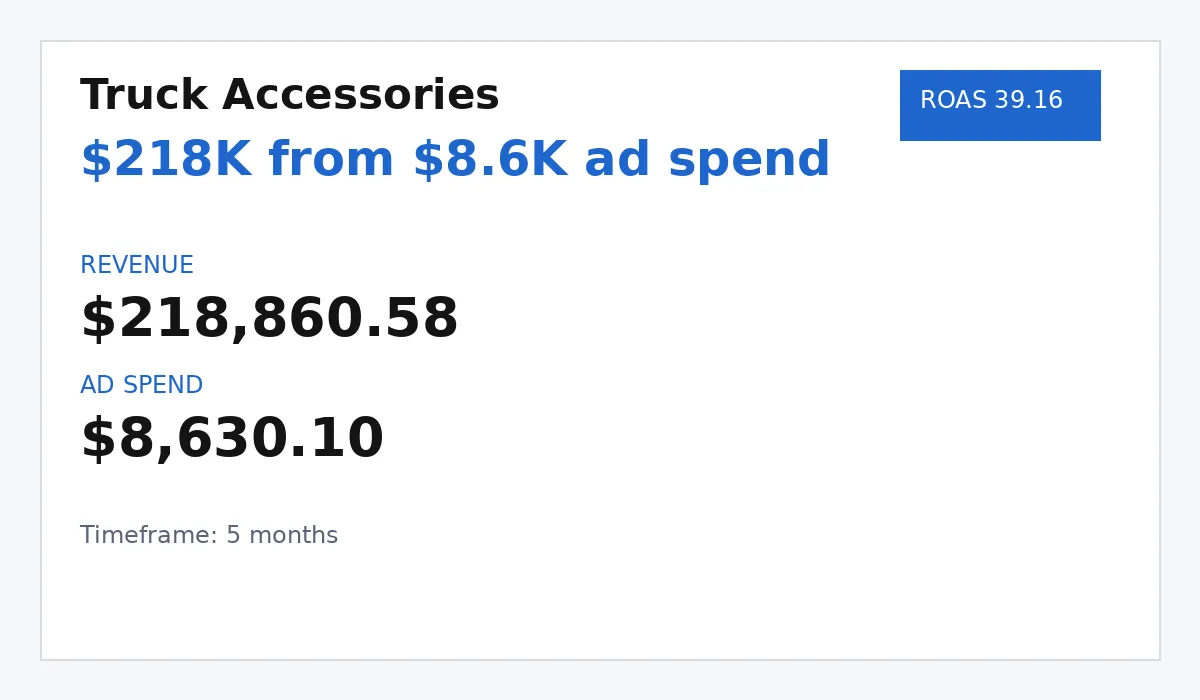Click the $218,860.58 revenue figure

pyautogui.click(x=269, y=320)
